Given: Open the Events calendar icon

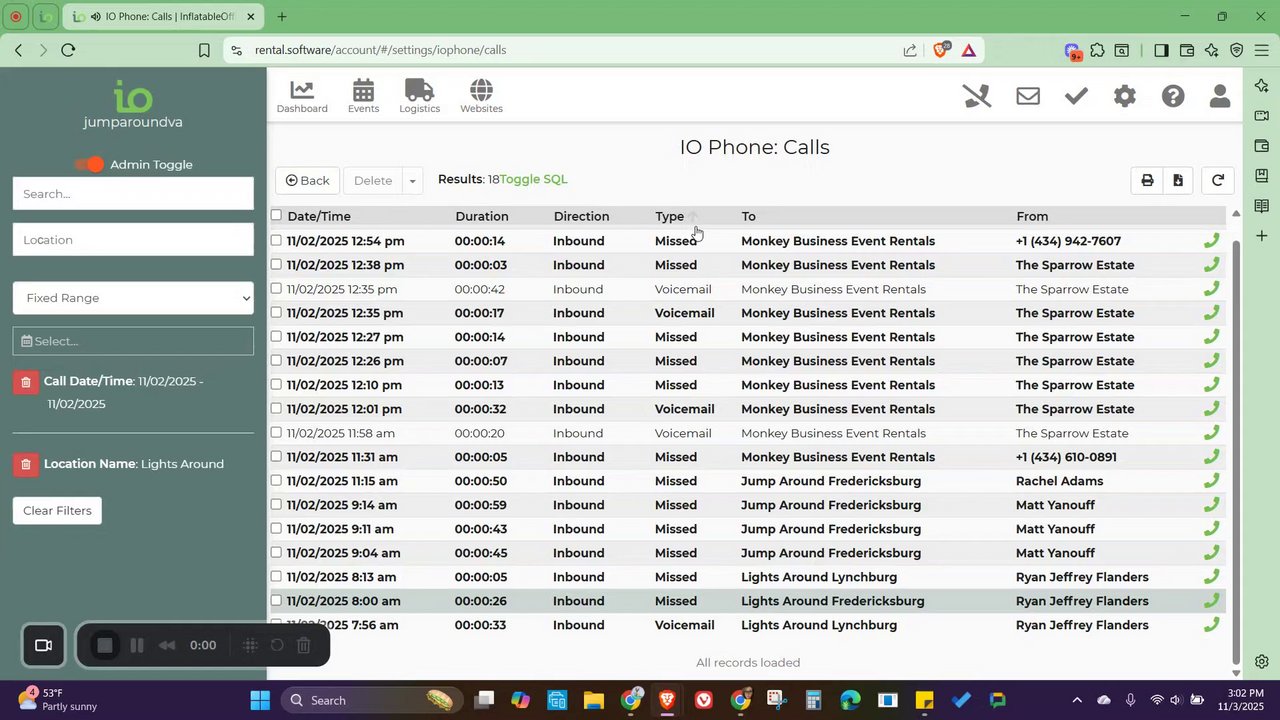Looking at the screenshot, I should 363,96.
